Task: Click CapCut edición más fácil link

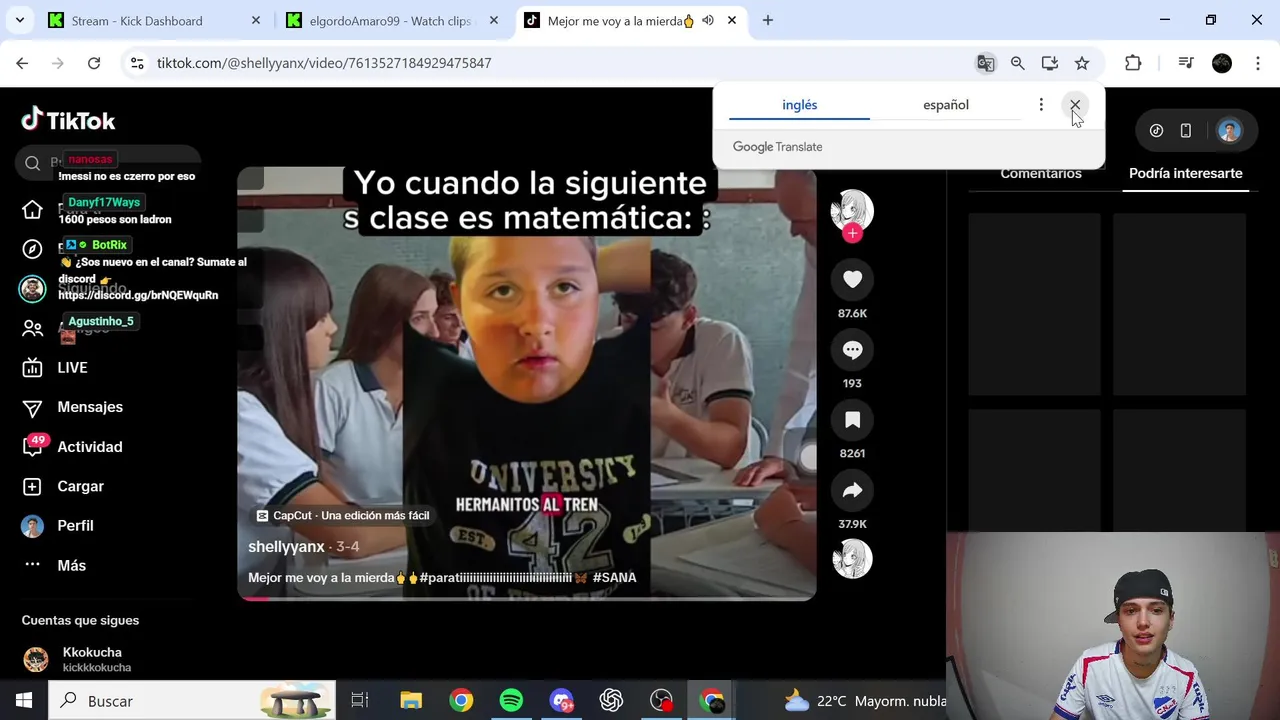Action: pyautogui.click(x=343, y=516)
